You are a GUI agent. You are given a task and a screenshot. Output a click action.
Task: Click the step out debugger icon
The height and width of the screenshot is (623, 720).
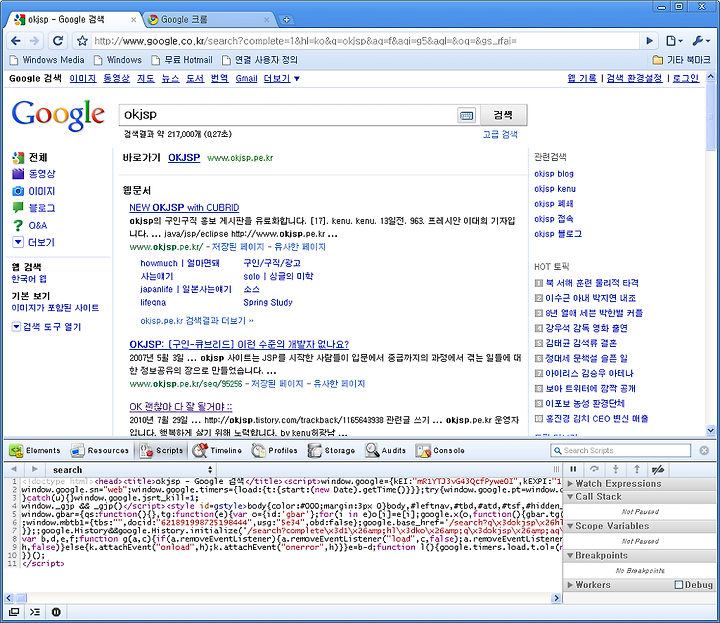point(637,469)
